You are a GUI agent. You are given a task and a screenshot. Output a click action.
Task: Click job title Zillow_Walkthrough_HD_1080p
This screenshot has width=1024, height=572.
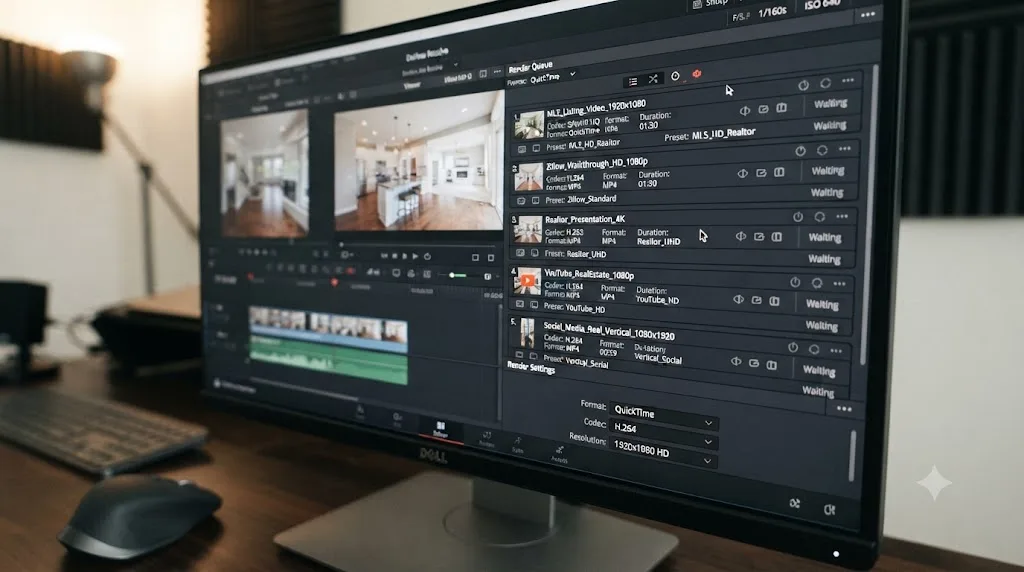point(596,162)
